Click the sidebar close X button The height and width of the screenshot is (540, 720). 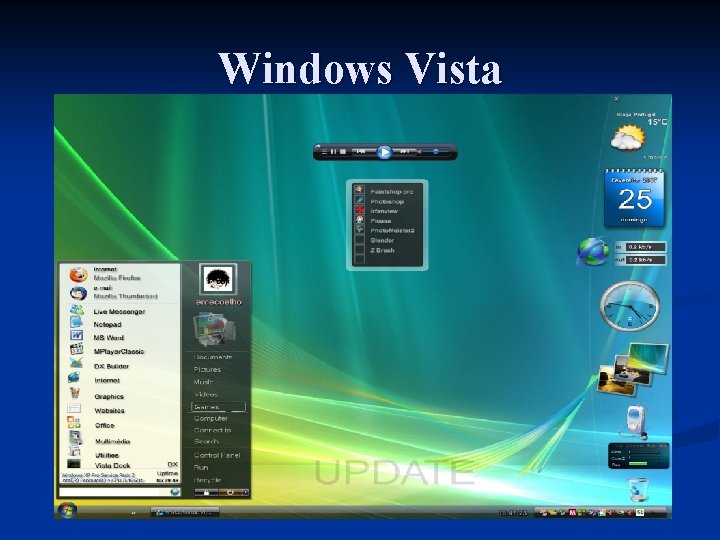pos(617,98)
